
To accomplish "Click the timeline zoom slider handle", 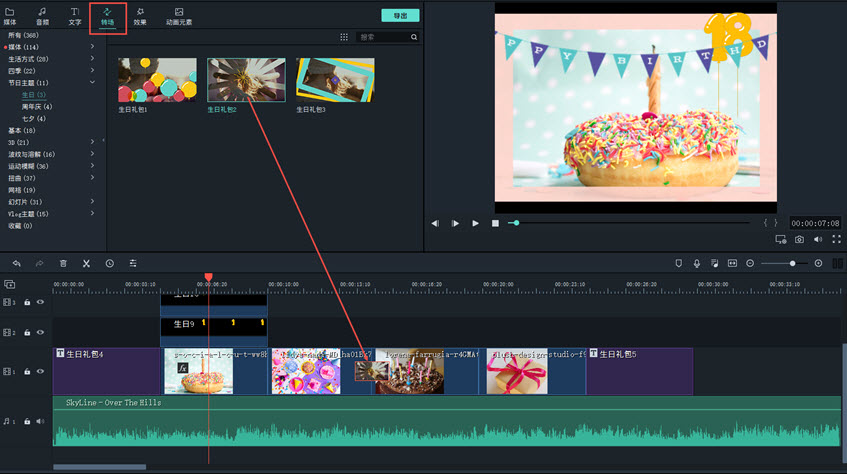I will click(x=792, y=263).
